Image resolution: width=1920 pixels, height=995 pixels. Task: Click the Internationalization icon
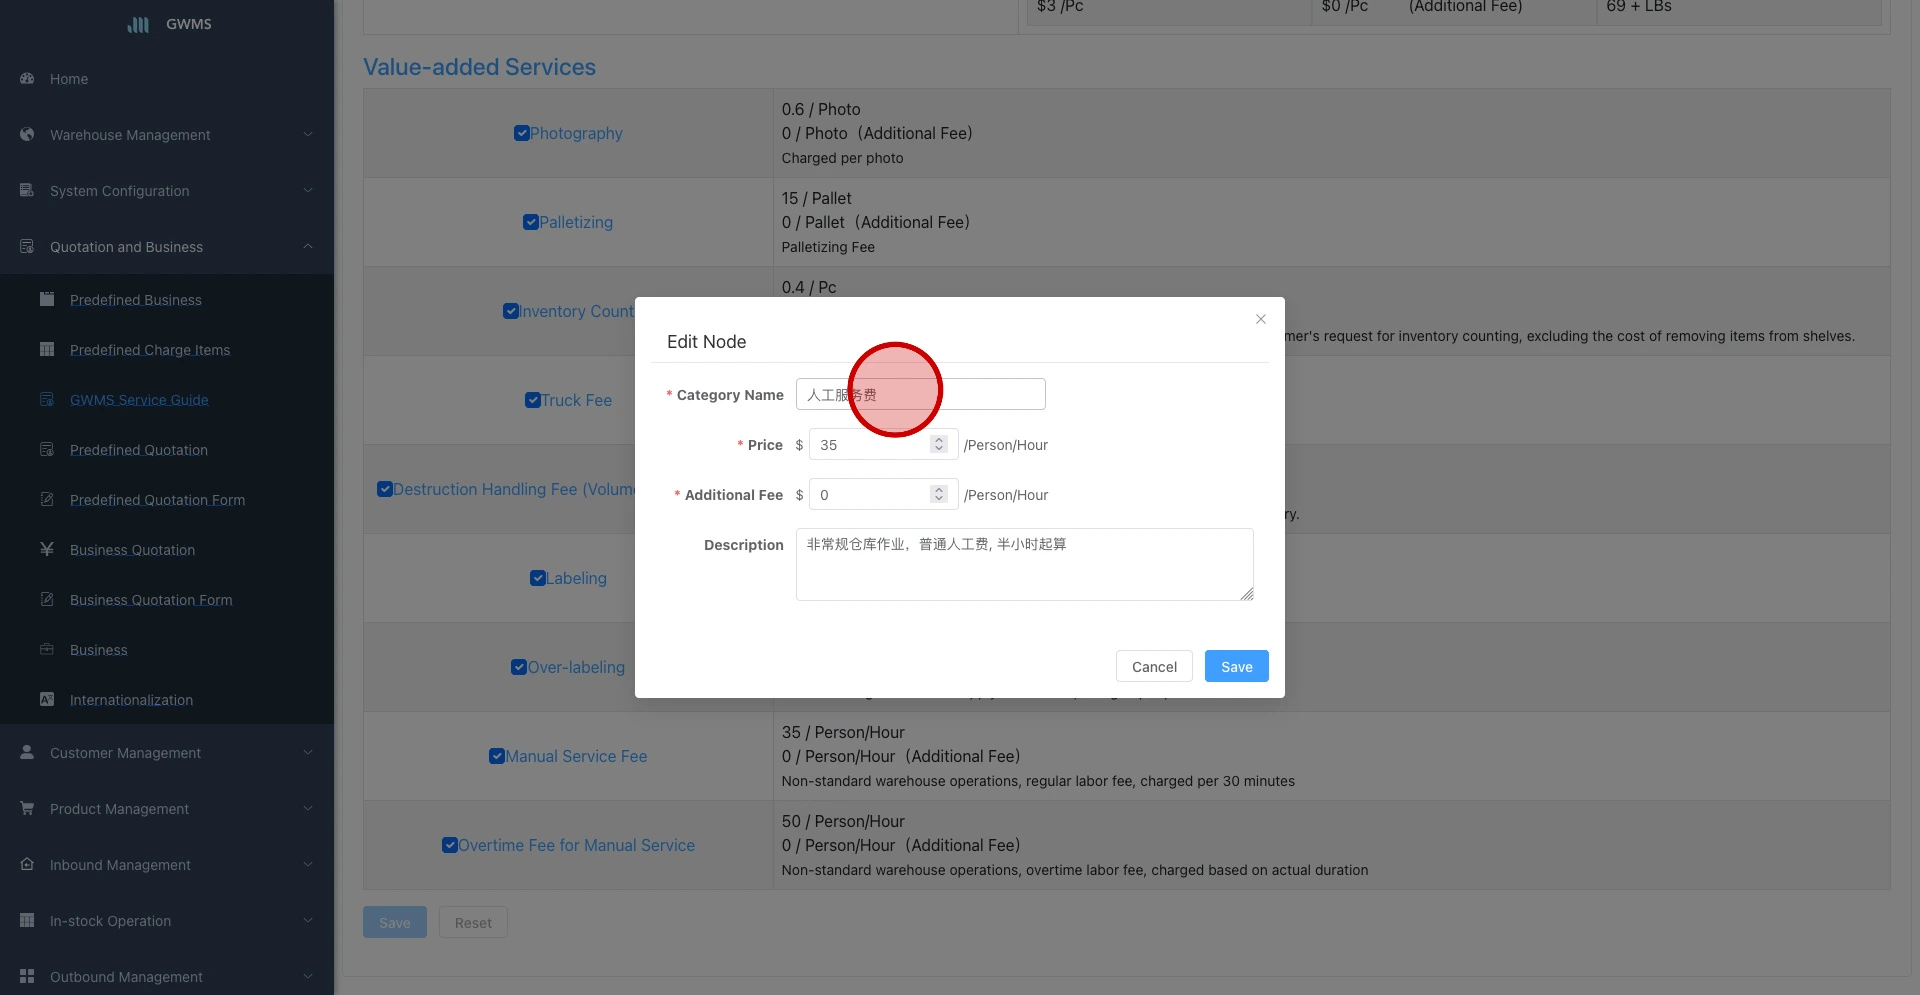pyautogui.click(x=47, y=699)
